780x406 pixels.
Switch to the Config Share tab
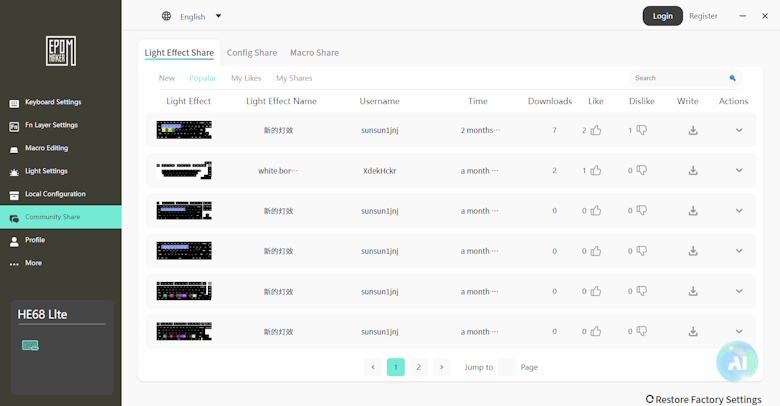252,53
